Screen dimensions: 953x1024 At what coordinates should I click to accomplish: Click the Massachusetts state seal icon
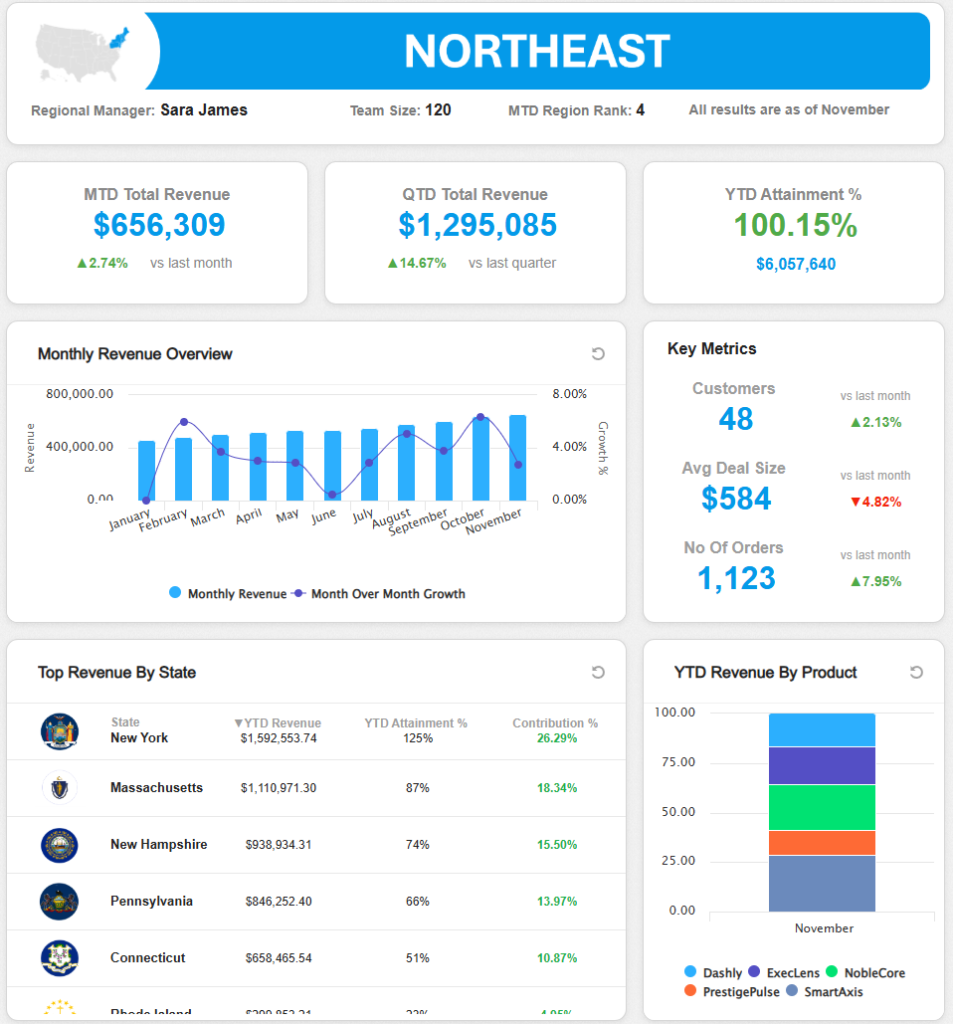click(x=59, y=788)
